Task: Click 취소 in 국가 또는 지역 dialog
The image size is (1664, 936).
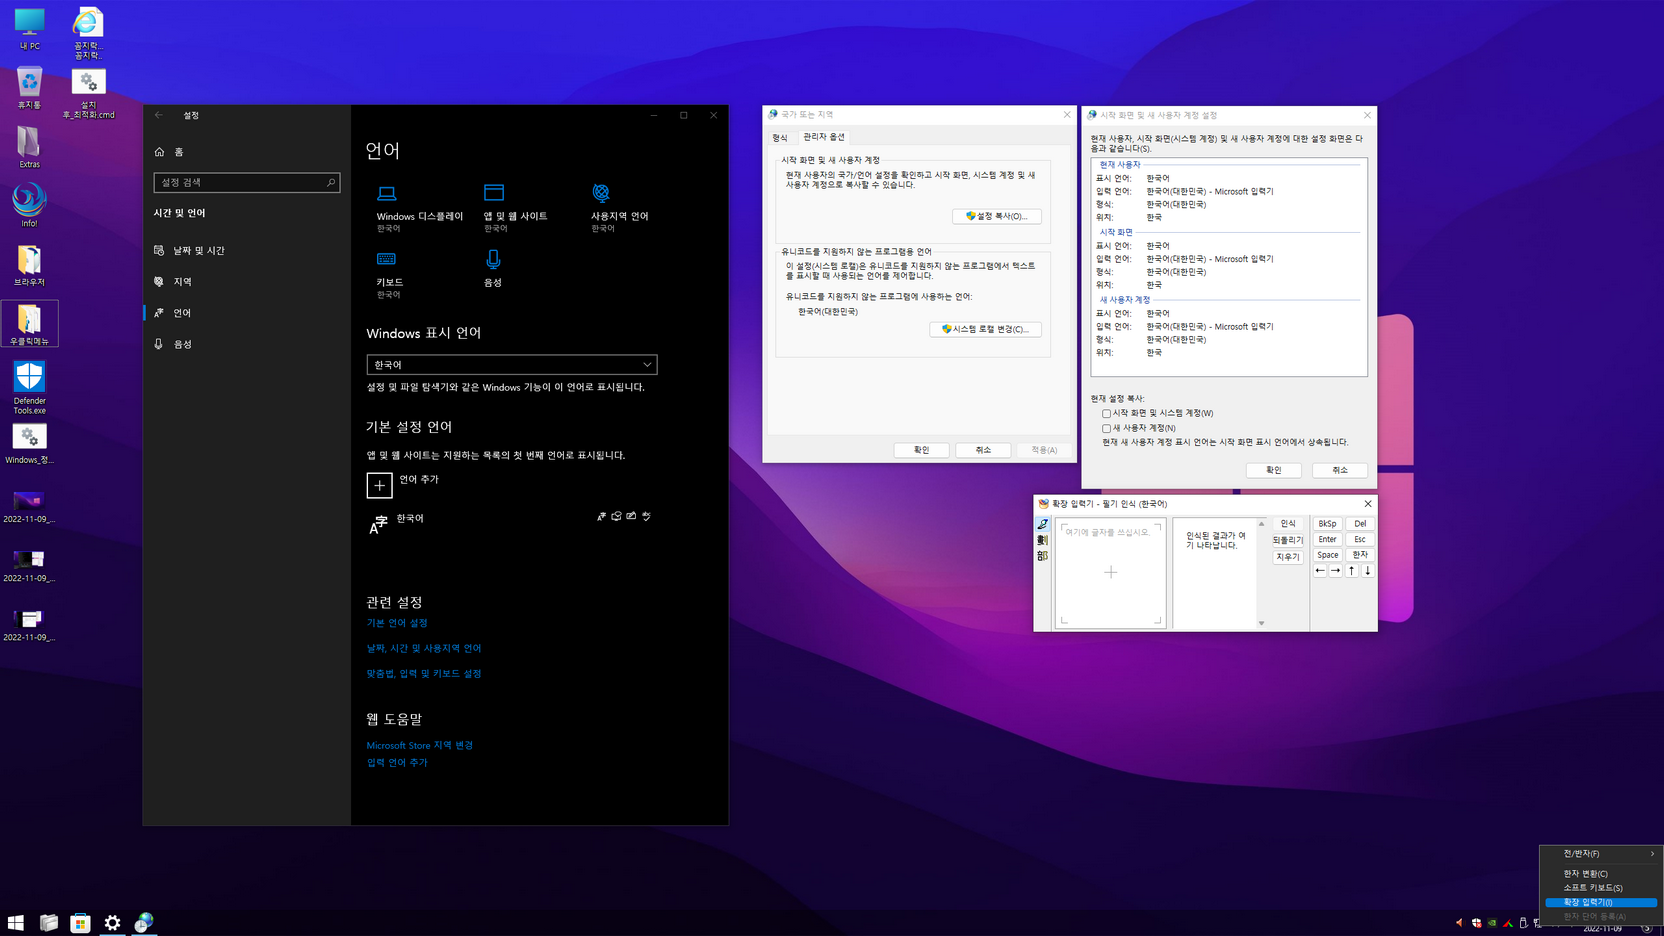Action: 983,450
